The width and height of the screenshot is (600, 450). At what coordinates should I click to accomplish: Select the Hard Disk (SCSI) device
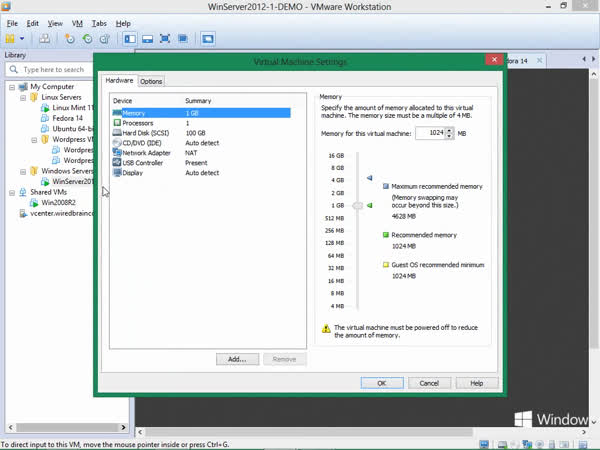[x=201, y=133]
